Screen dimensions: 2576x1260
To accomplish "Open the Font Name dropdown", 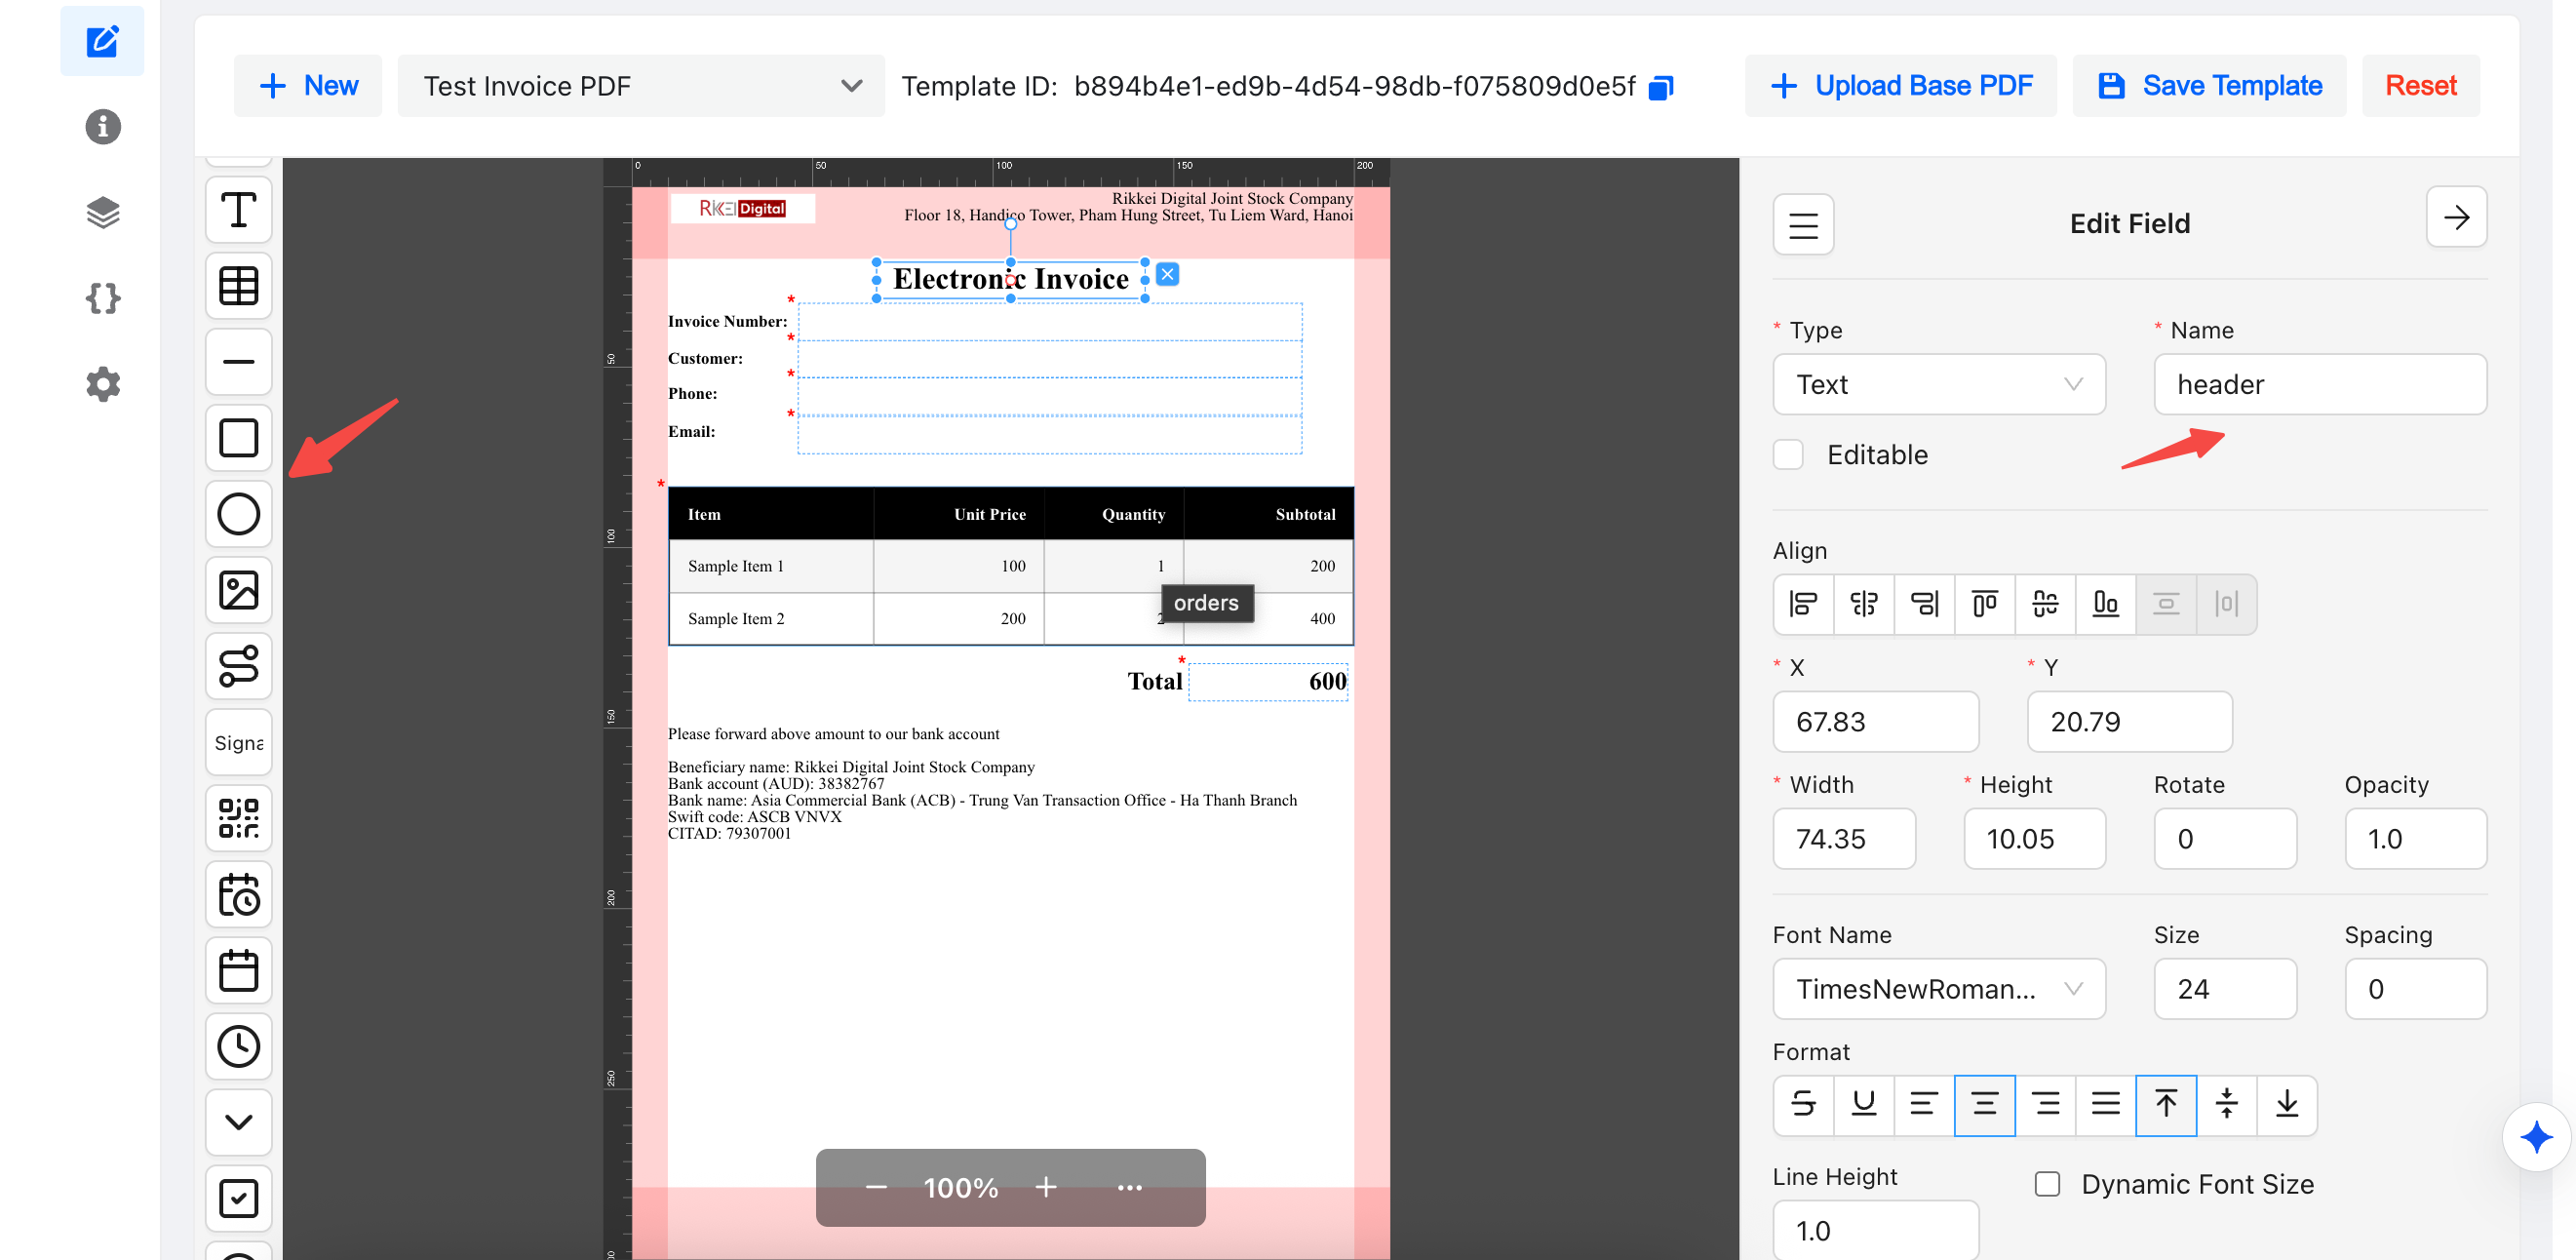I will (1938, 989).
